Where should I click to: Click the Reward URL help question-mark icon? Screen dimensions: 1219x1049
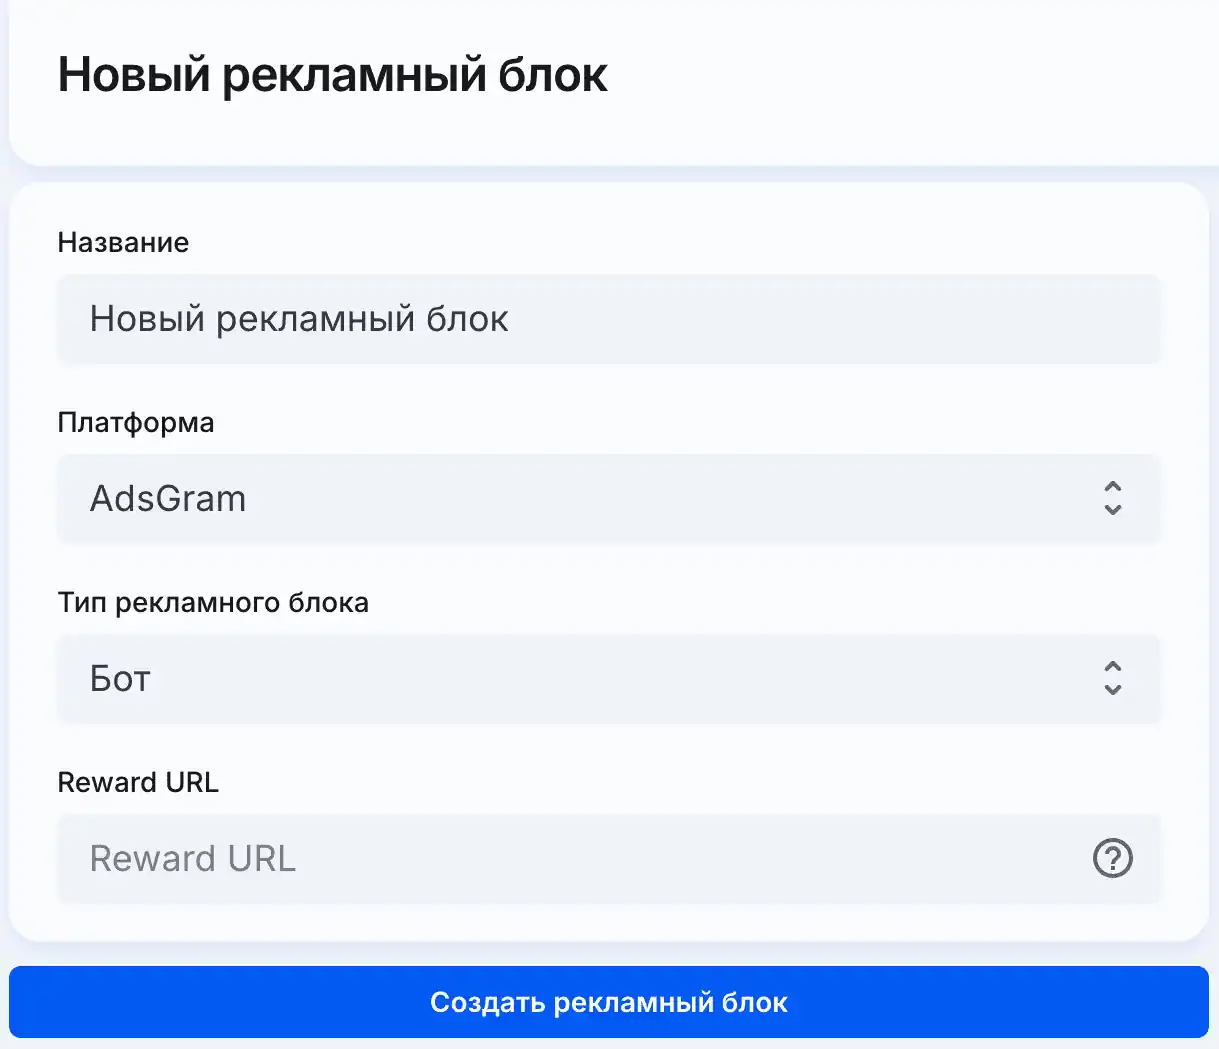pyautogui.click(x=1112, y=858)
